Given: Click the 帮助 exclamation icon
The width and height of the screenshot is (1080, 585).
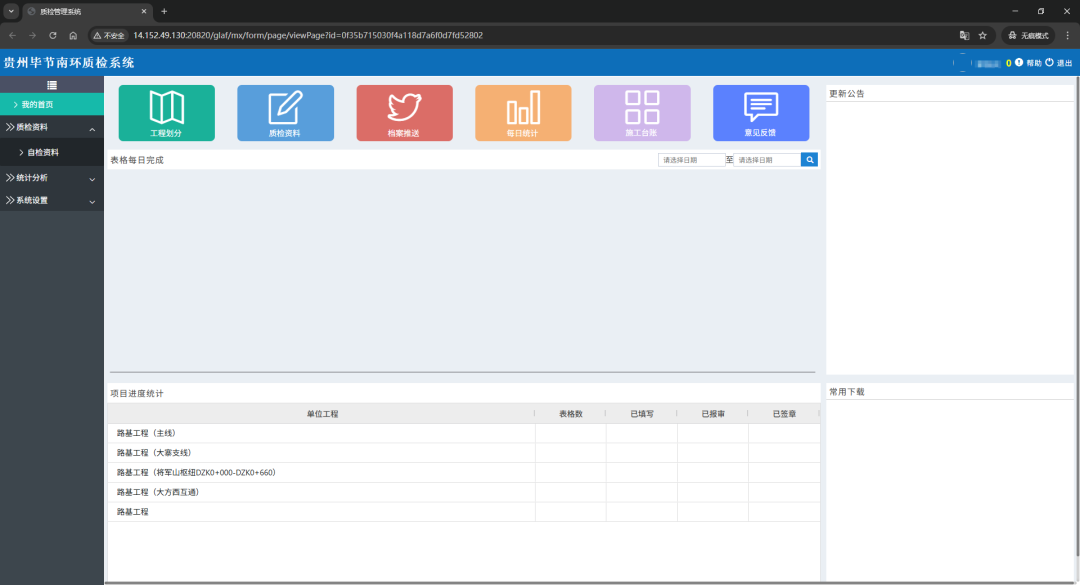Looking at the screenshot, I should [x=1019, y=63].
